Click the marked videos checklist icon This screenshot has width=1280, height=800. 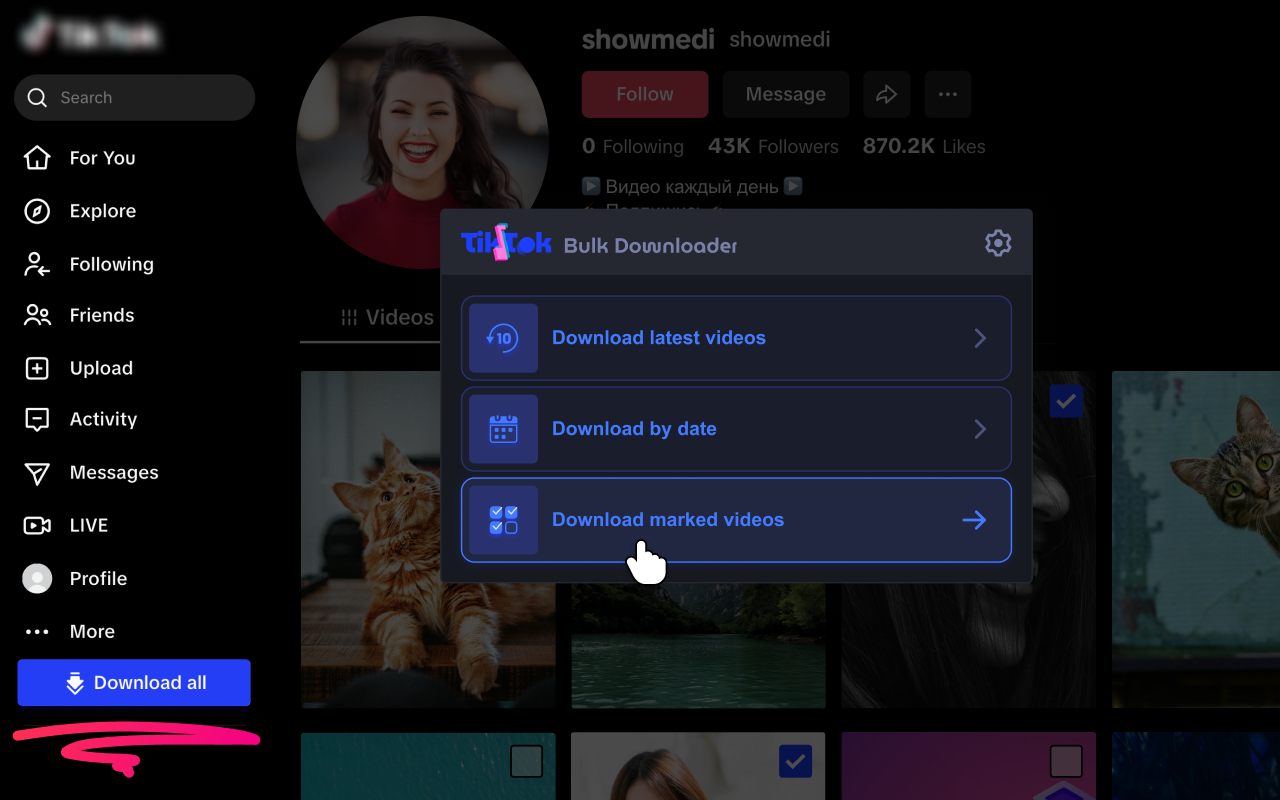click(x=503, y=520)
